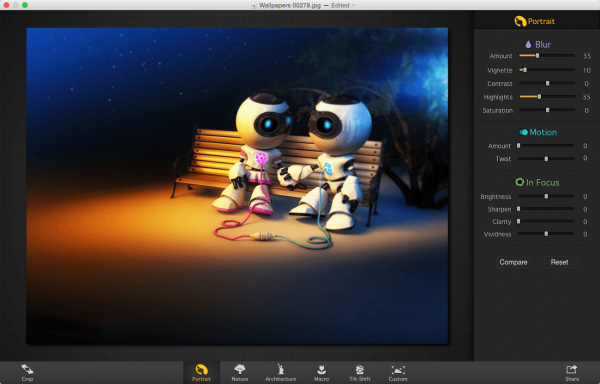Activate the Tilt-Shift preset
Screen dimensions: 600x384
point(360,373)
